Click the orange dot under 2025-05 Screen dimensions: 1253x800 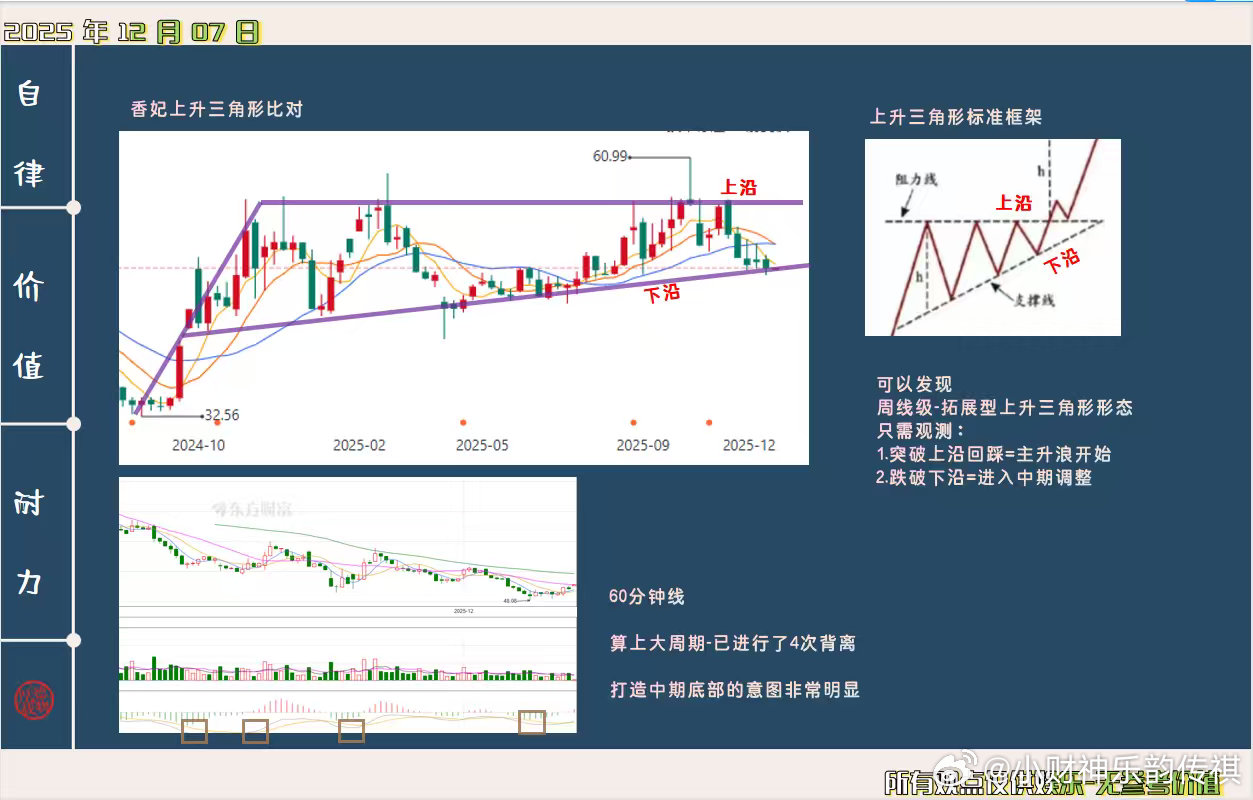click(462, 422)
